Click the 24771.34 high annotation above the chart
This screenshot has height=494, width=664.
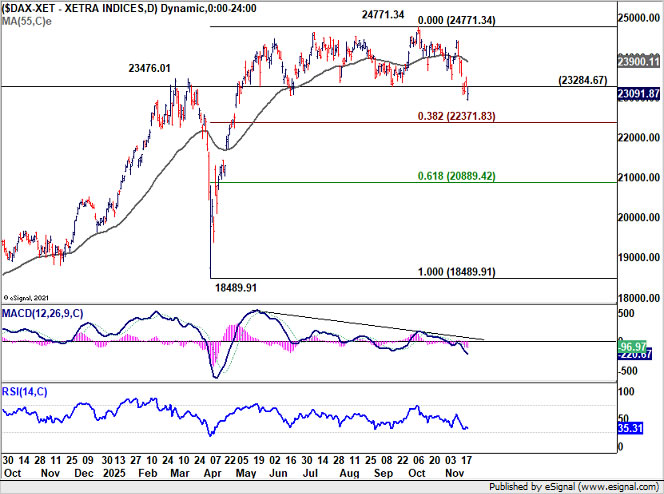point(383,14)
